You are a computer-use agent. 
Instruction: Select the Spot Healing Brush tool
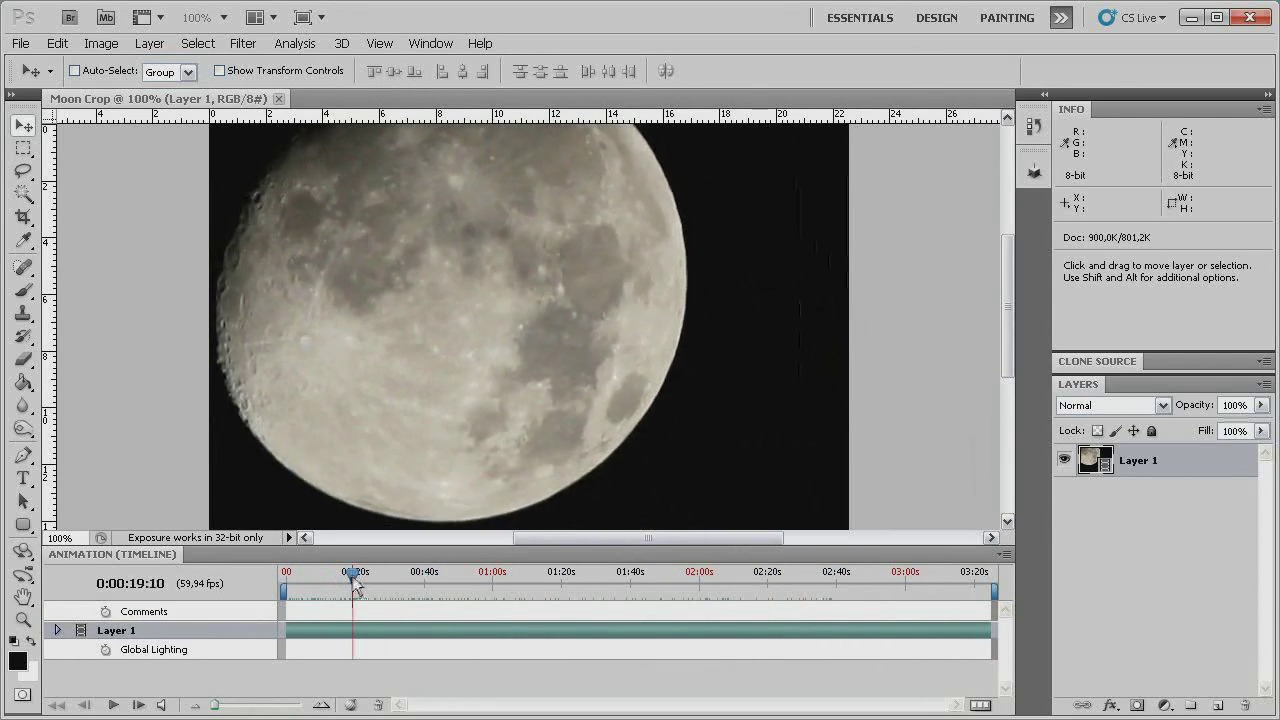(x=23, y=268)
